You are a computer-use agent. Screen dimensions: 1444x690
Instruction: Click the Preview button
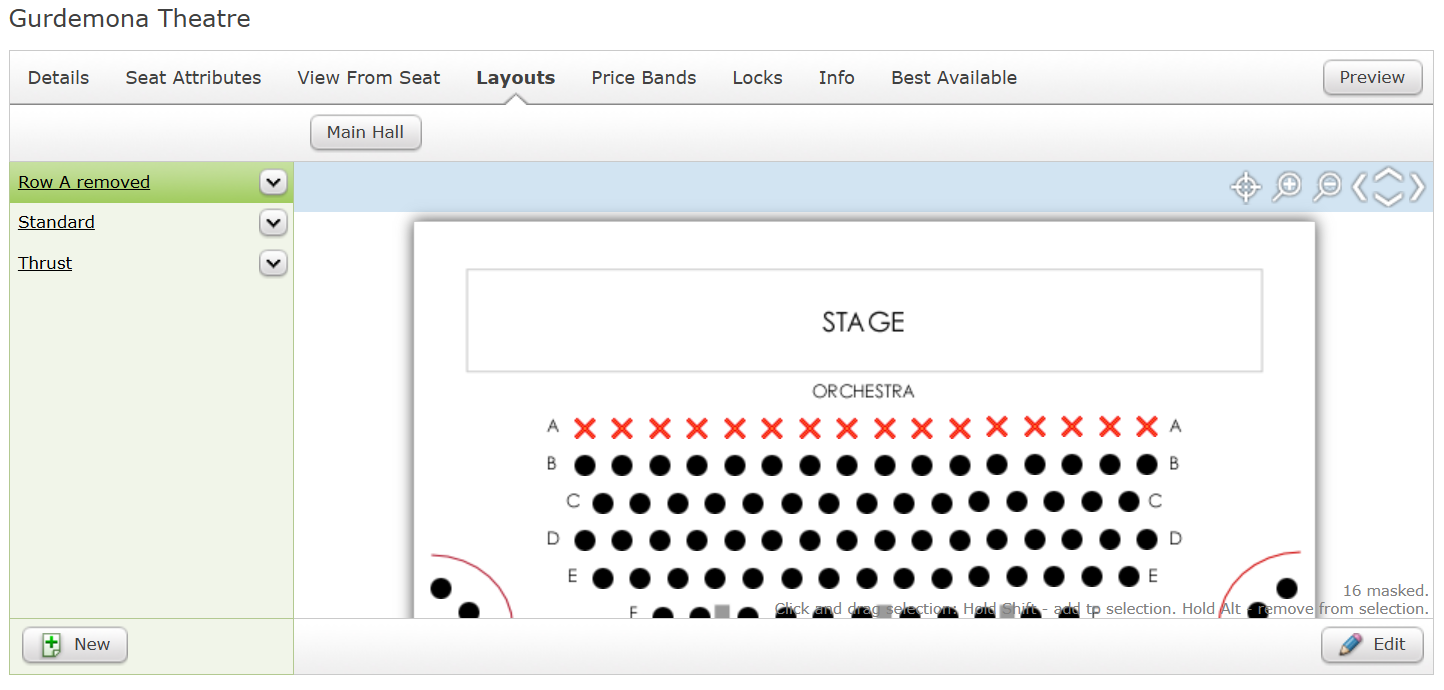click(1372, 77)
